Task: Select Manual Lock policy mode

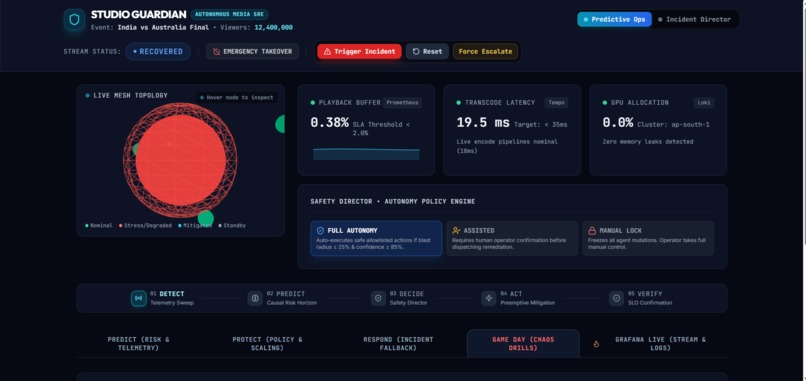Action: pyautogui.click(x=648, y=239)
